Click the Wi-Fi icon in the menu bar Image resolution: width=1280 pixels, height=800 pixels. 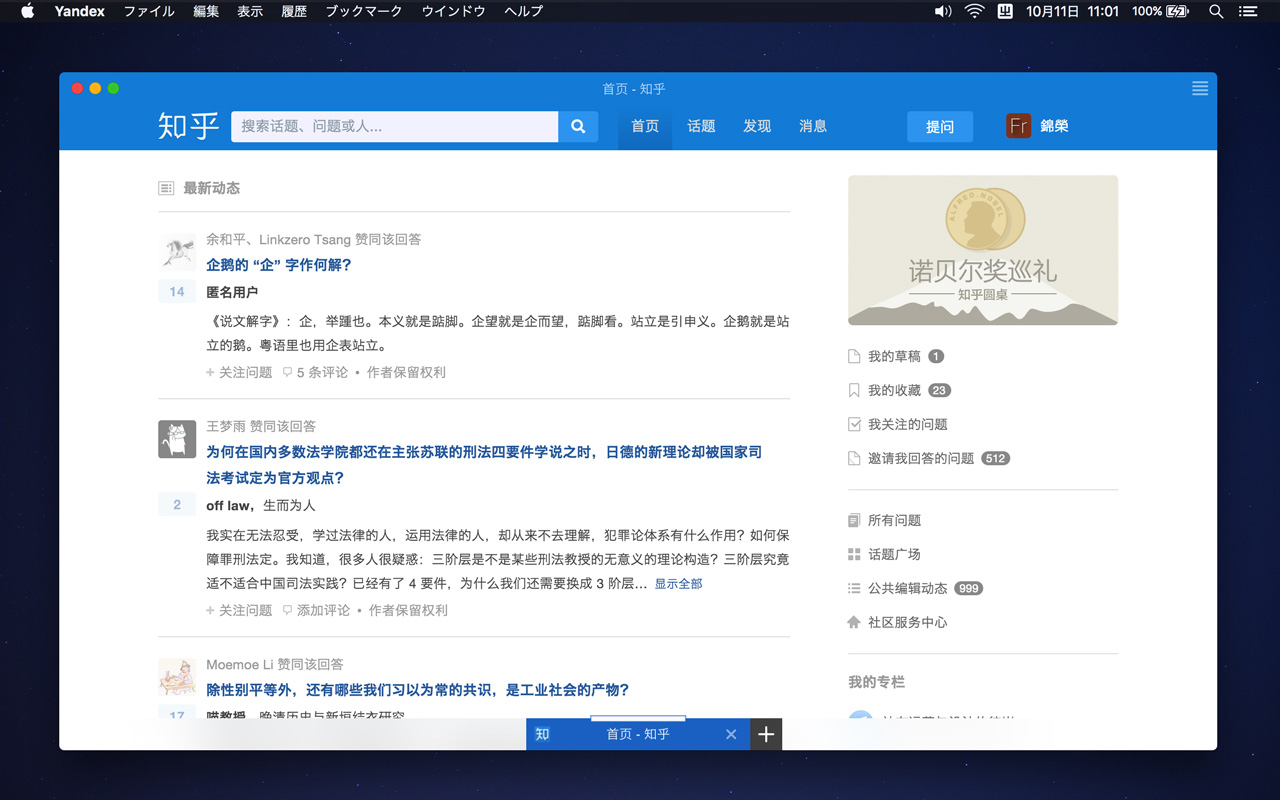point(972,11)
